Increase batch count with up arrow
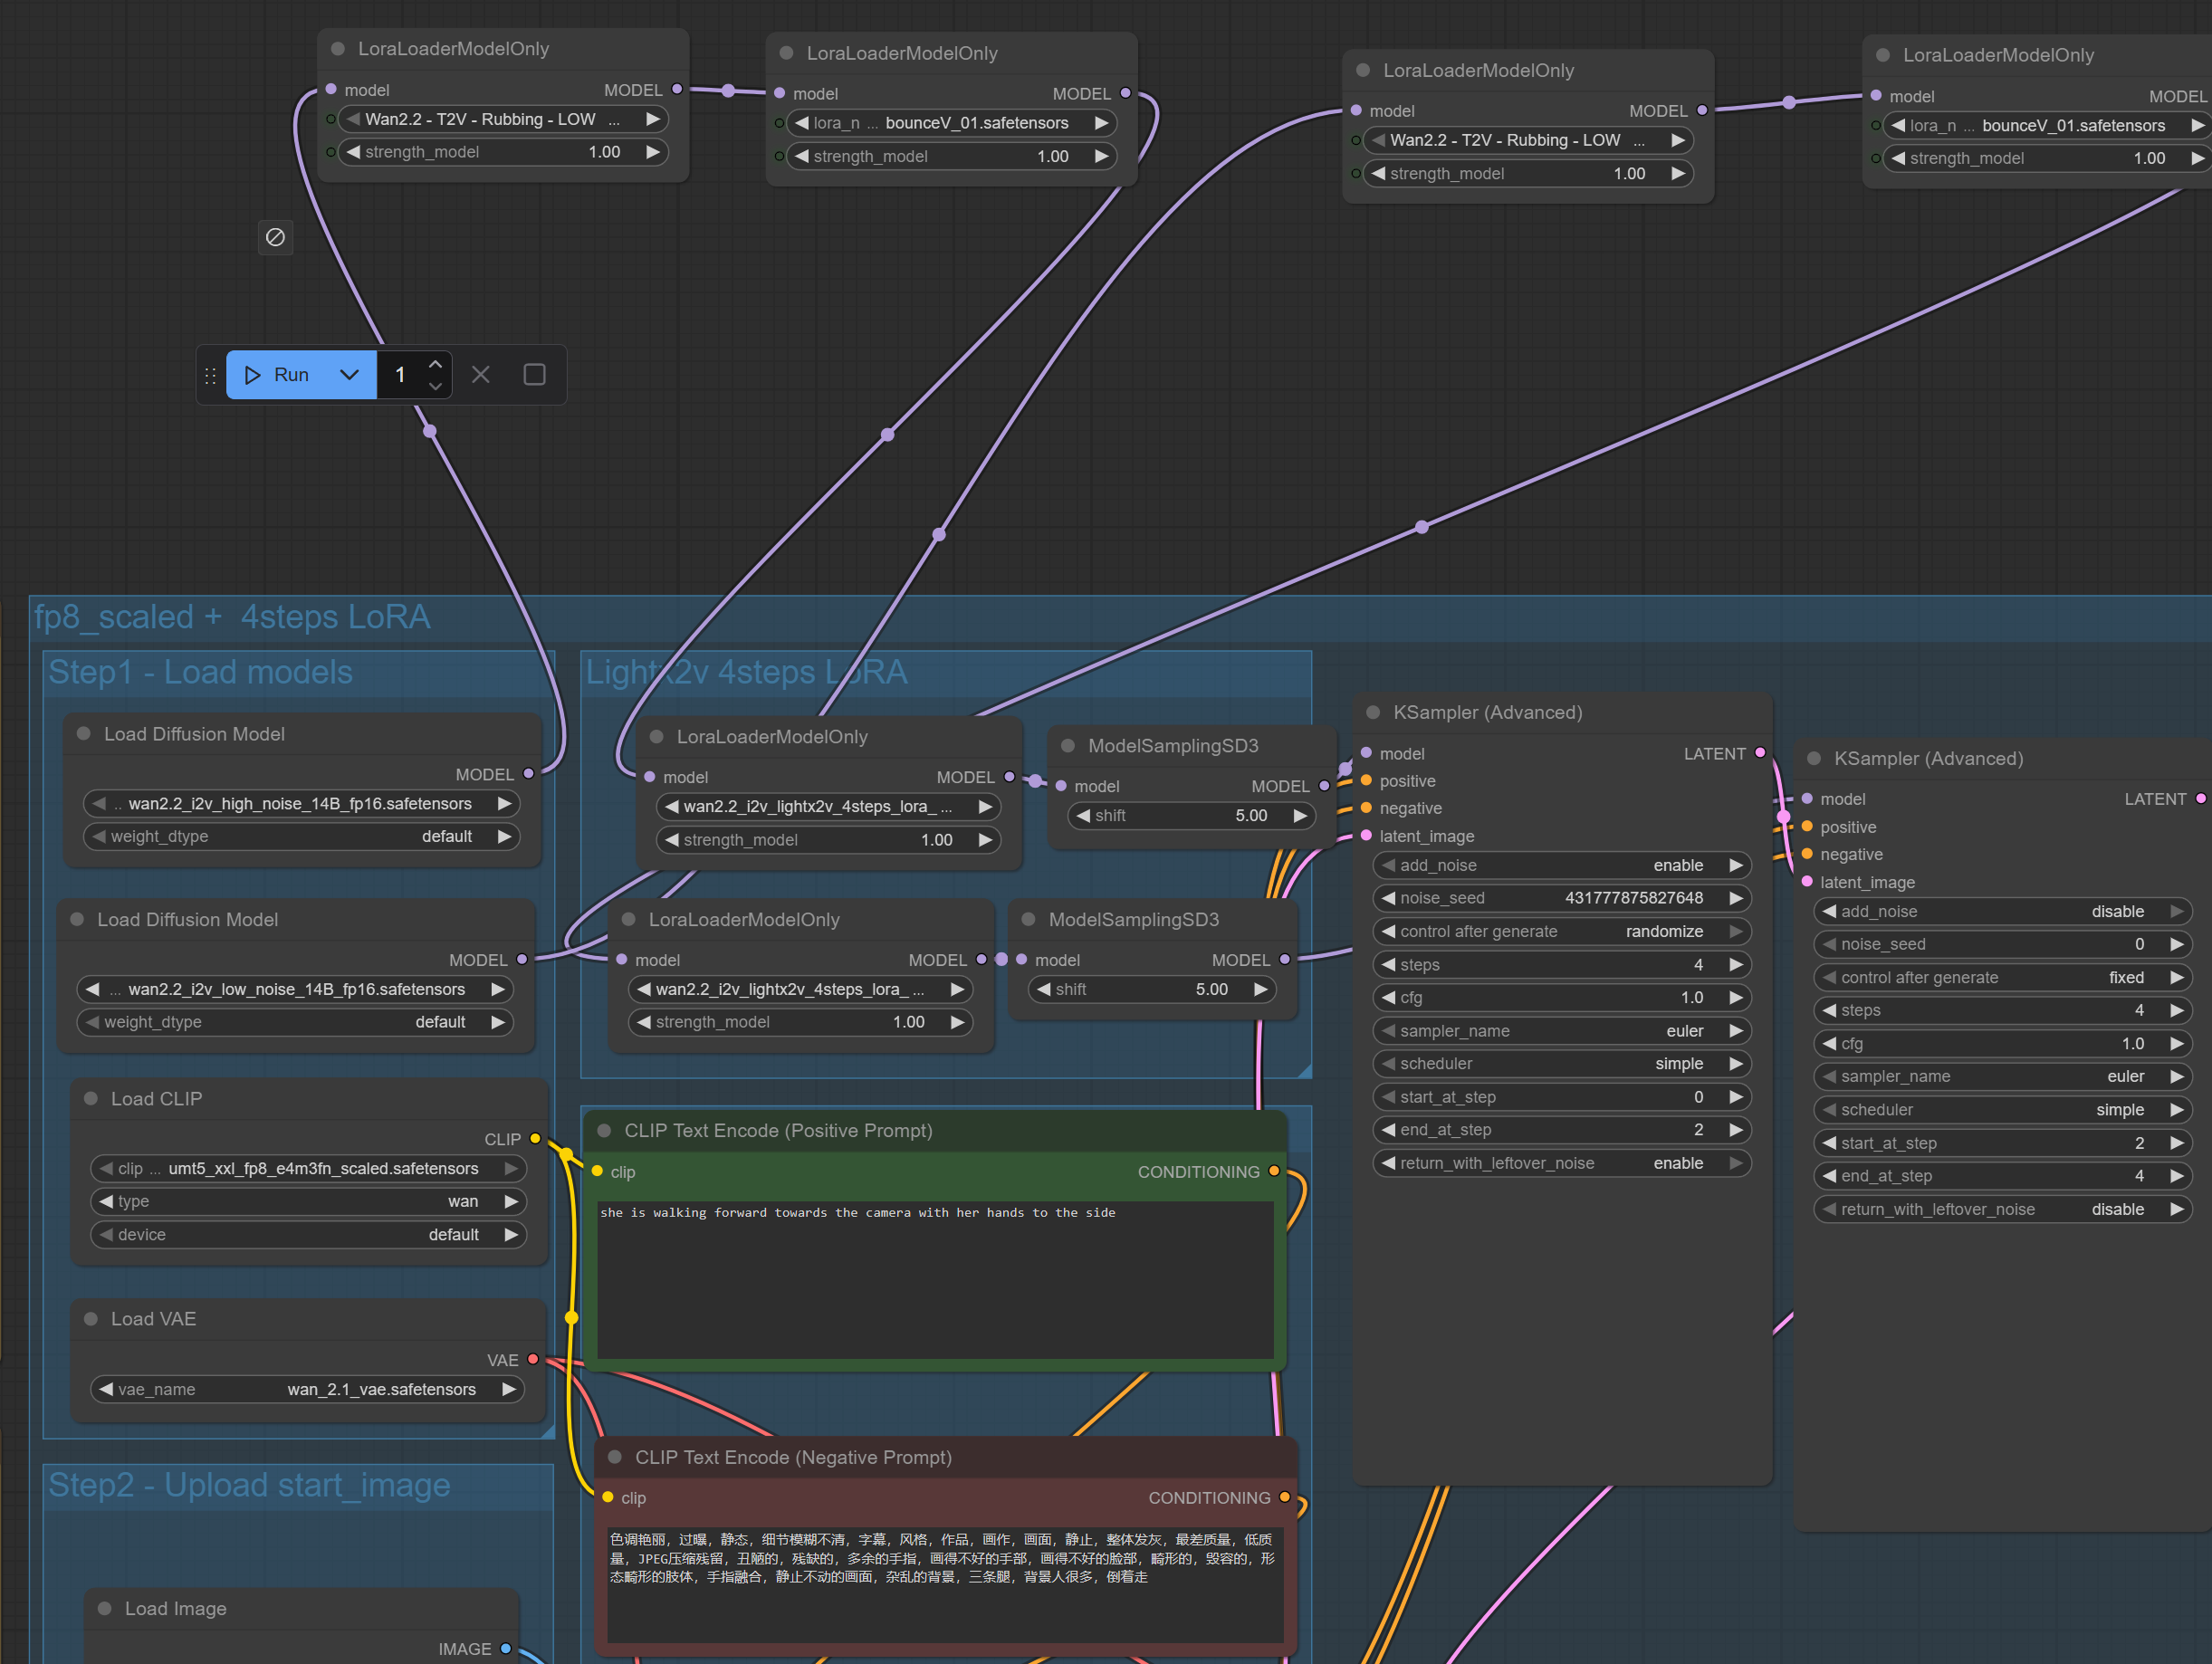 point(435,365)
